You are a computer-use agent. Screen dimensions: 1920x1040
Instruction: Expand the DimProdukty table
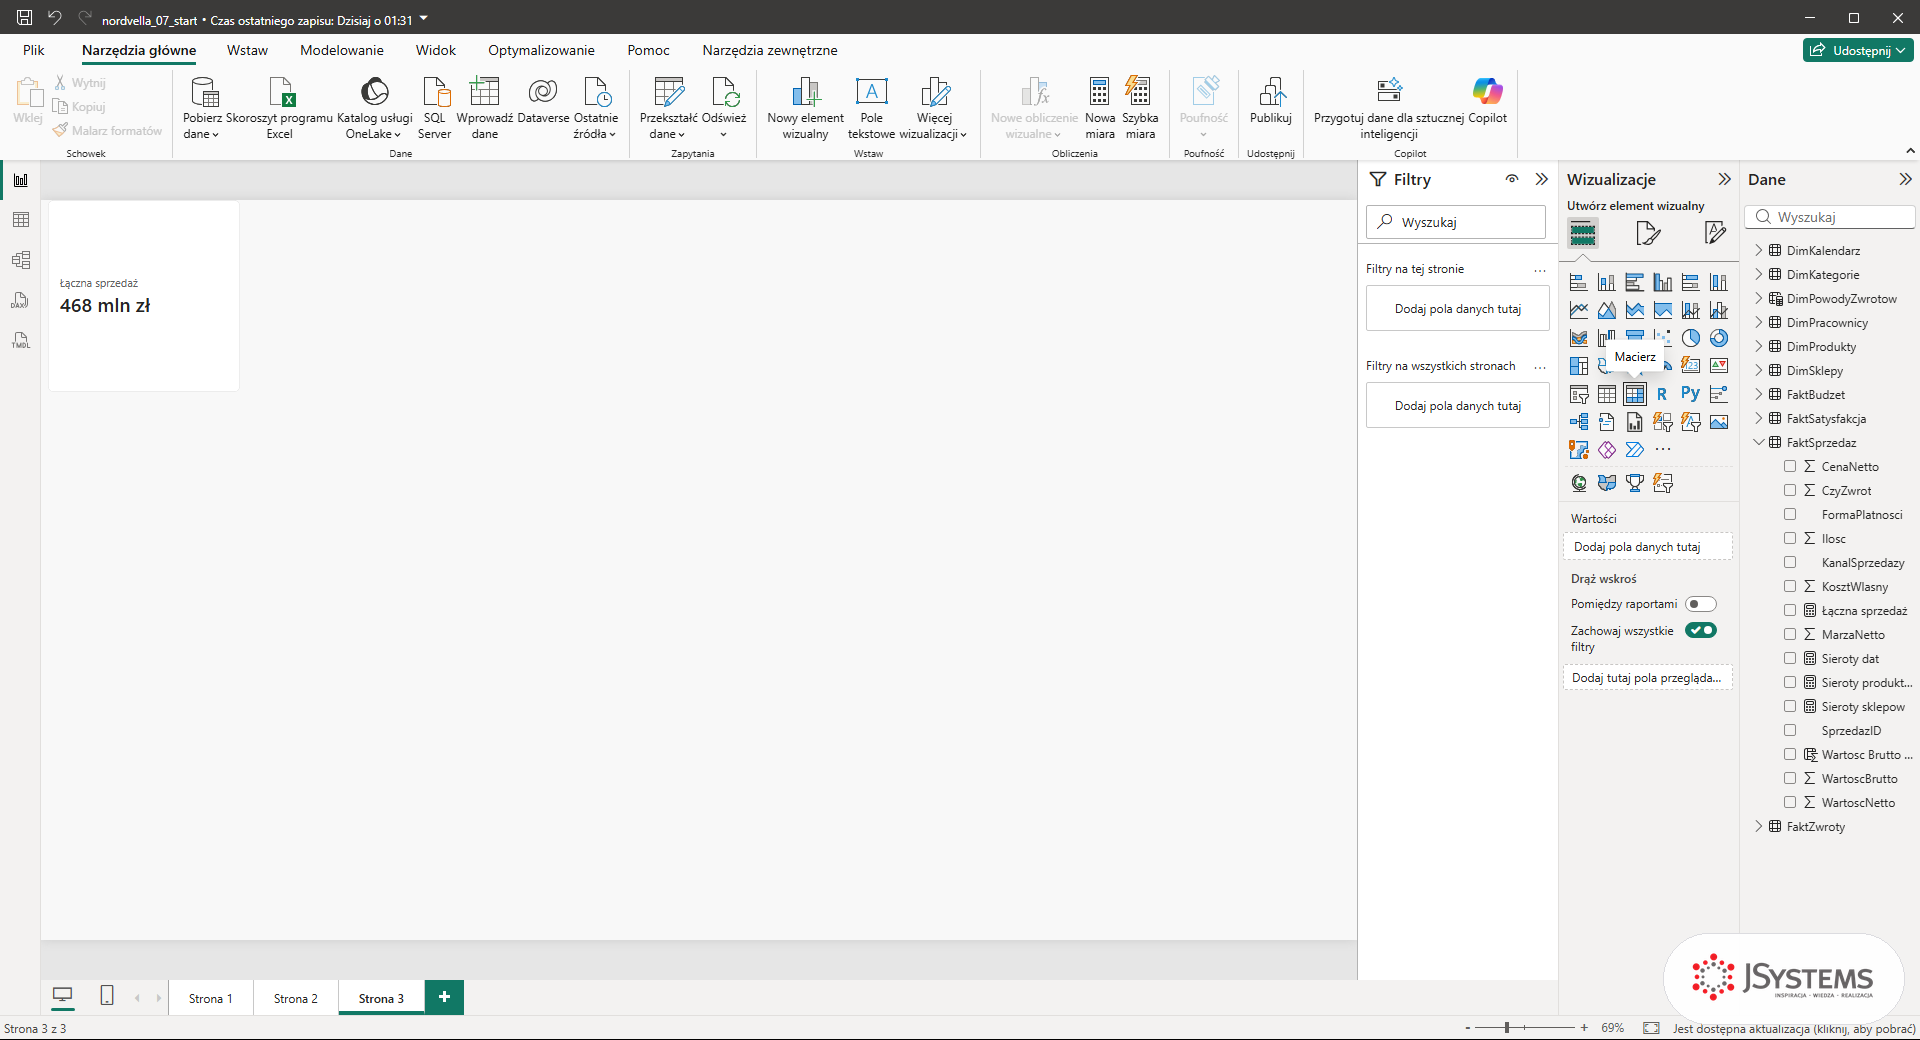click(1759, 346)
